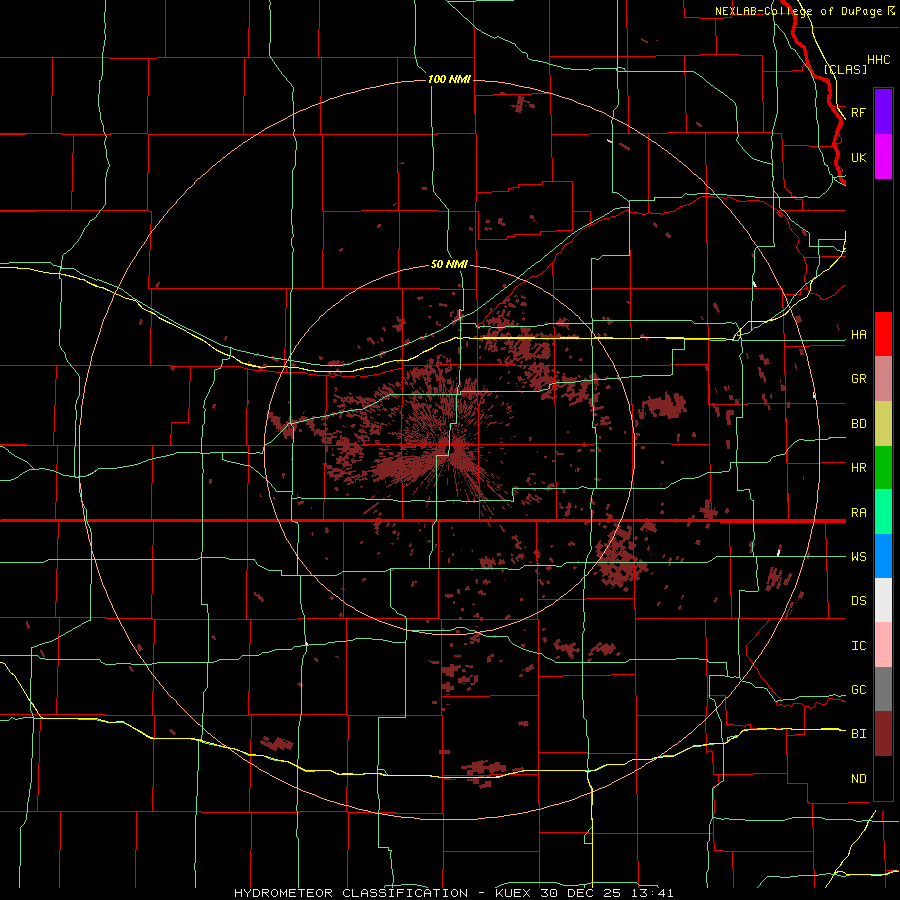
Task: Pick the green HR legend swatch
Action: 883,468
